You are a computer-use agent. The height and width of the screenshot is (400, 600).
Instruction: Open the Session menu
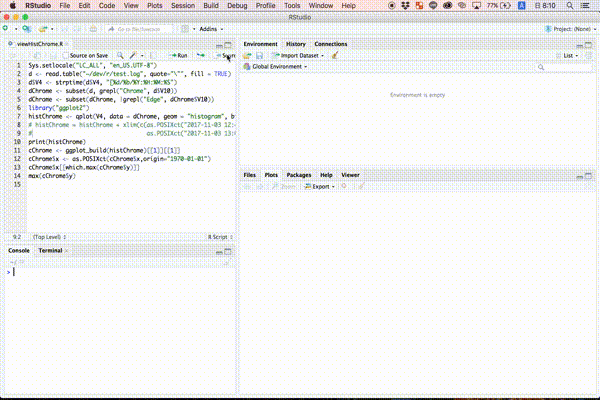[x=183, y=5]
